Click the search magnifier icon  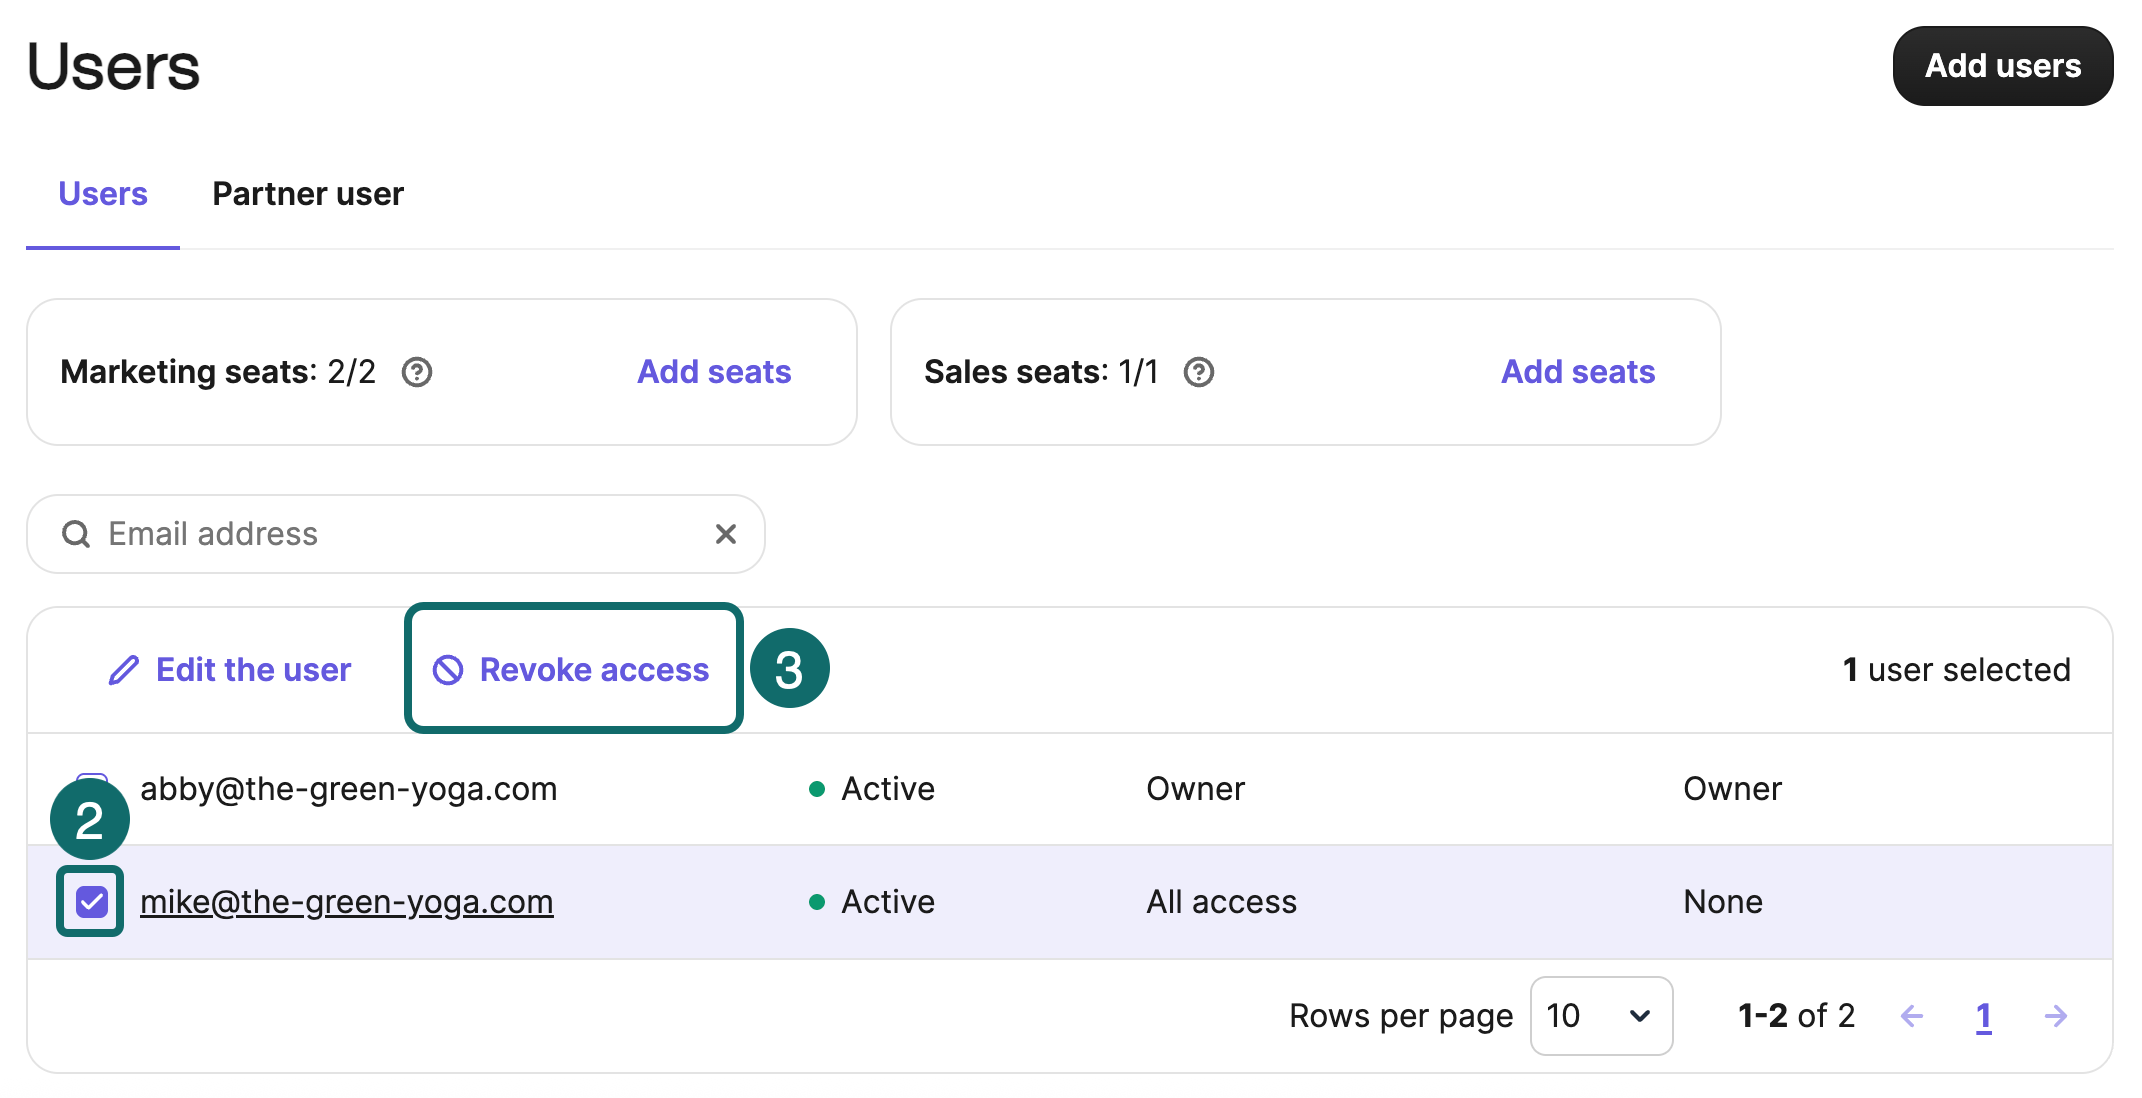(x=76, y=534)
